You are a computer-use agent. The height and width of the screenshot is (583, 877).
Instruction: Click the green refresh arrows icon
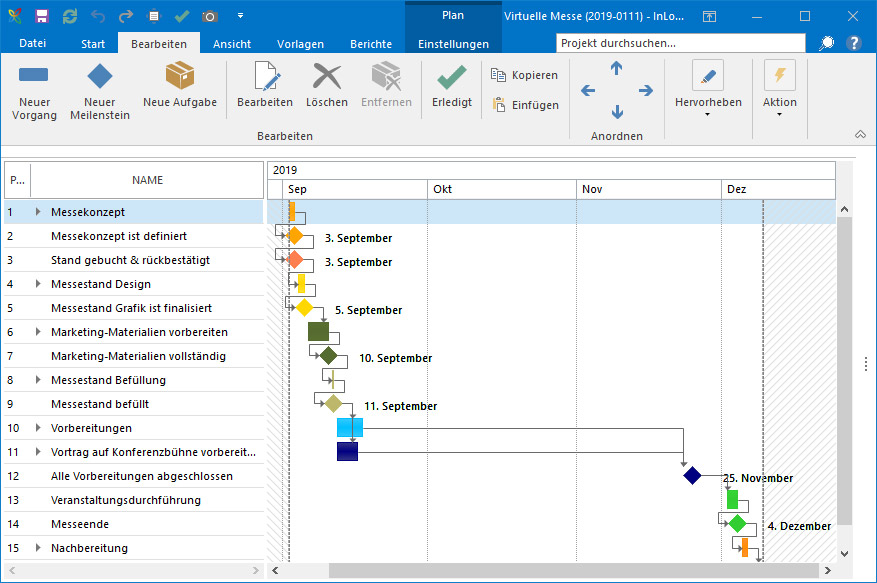pyautogui.click(x=70, y=16)
